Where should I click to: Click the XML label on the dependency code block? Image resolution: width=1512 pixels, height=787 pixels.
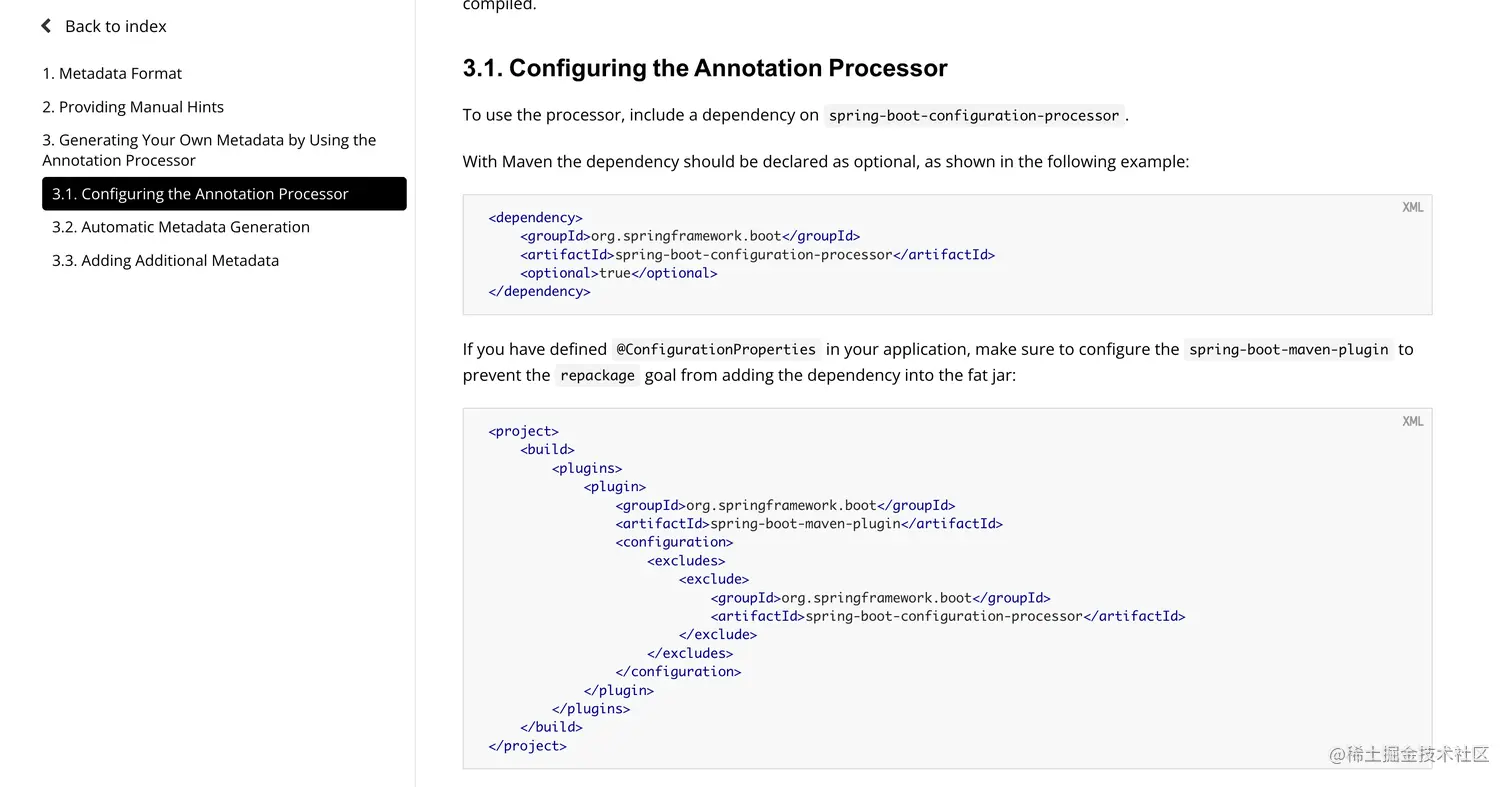click(1412, 207)
